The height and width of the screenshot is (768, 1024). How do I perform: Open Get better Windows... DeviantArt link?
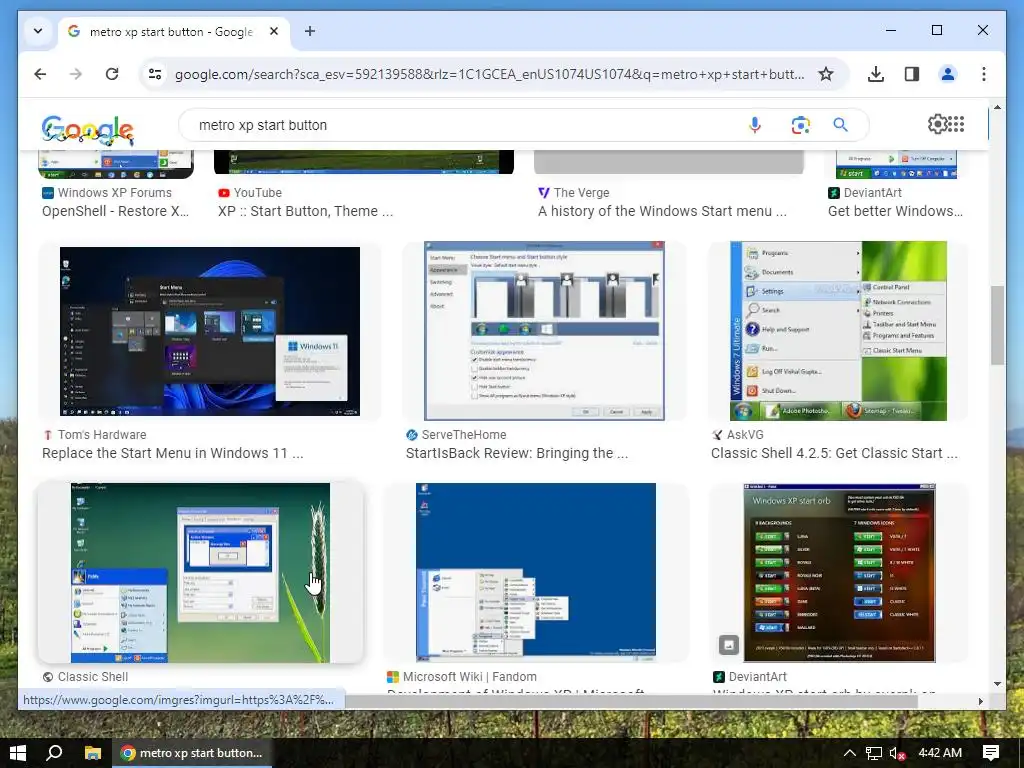[895, 211]
